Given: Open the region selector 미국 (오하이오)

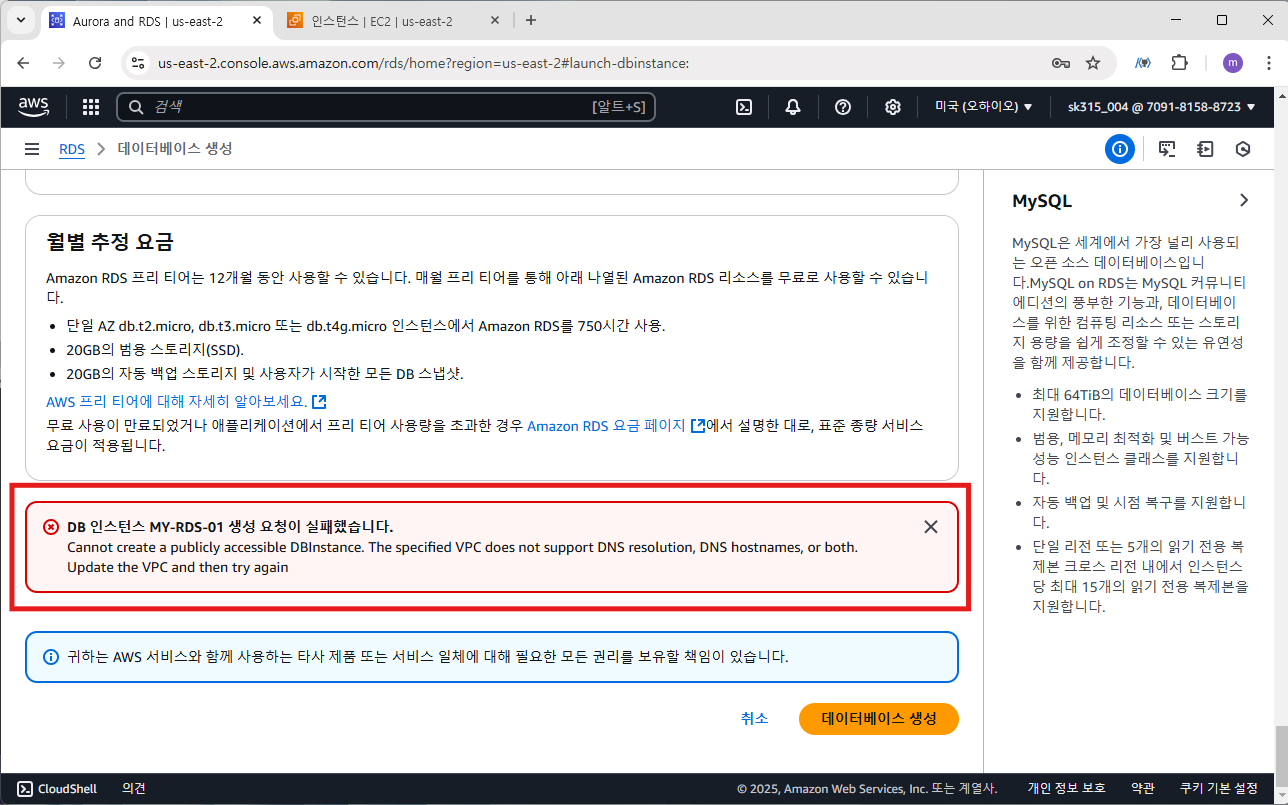Looking at the screenshot, I should (x=984, y=107).
